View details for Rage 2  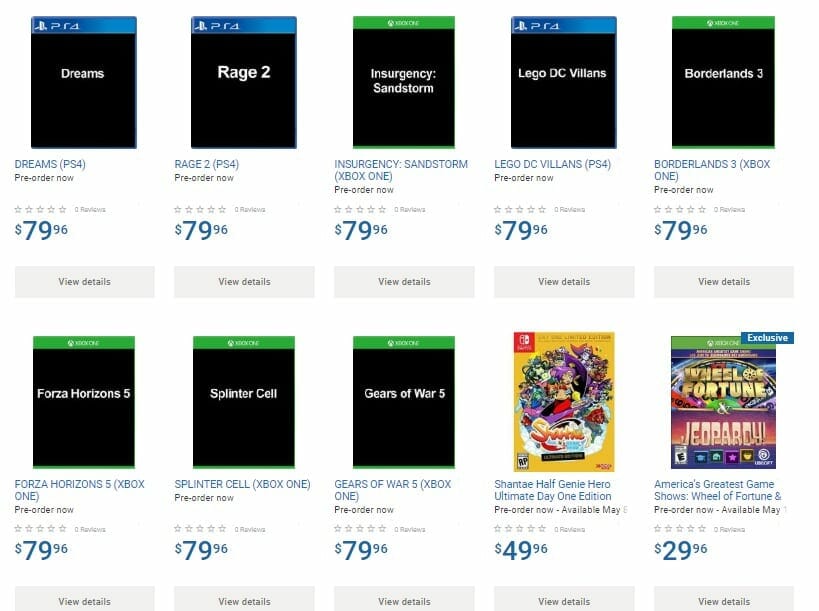pyautogui.click(x=244, y=282)
